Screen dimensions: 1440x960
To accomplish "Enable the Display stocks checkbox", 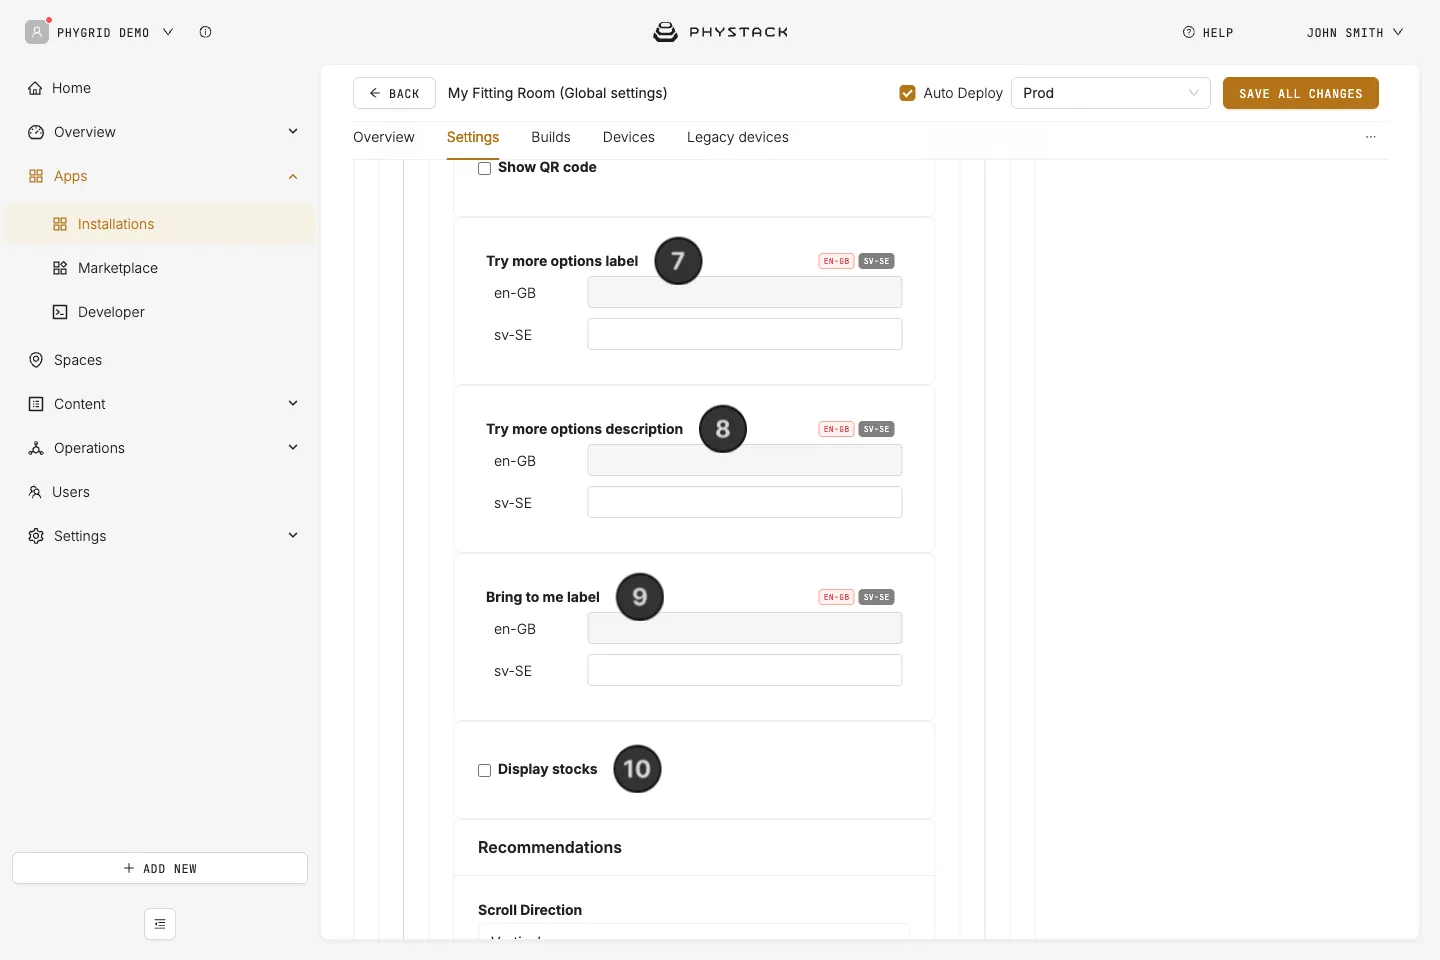I will coord(484,770).
